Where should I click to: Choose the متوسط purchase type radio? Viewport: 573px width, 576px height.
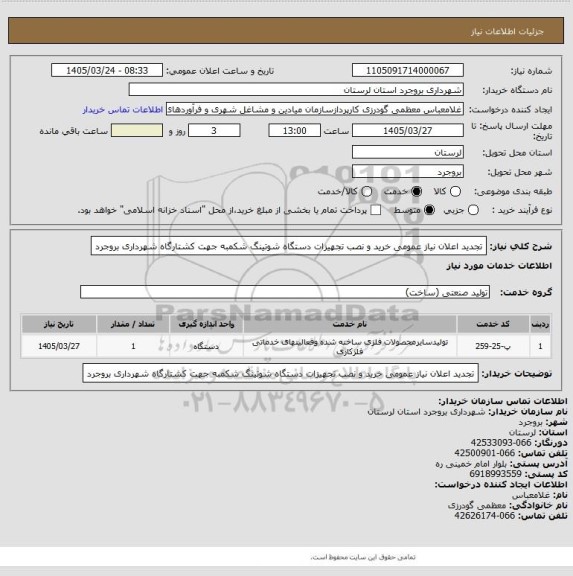[x=429, y=210]
